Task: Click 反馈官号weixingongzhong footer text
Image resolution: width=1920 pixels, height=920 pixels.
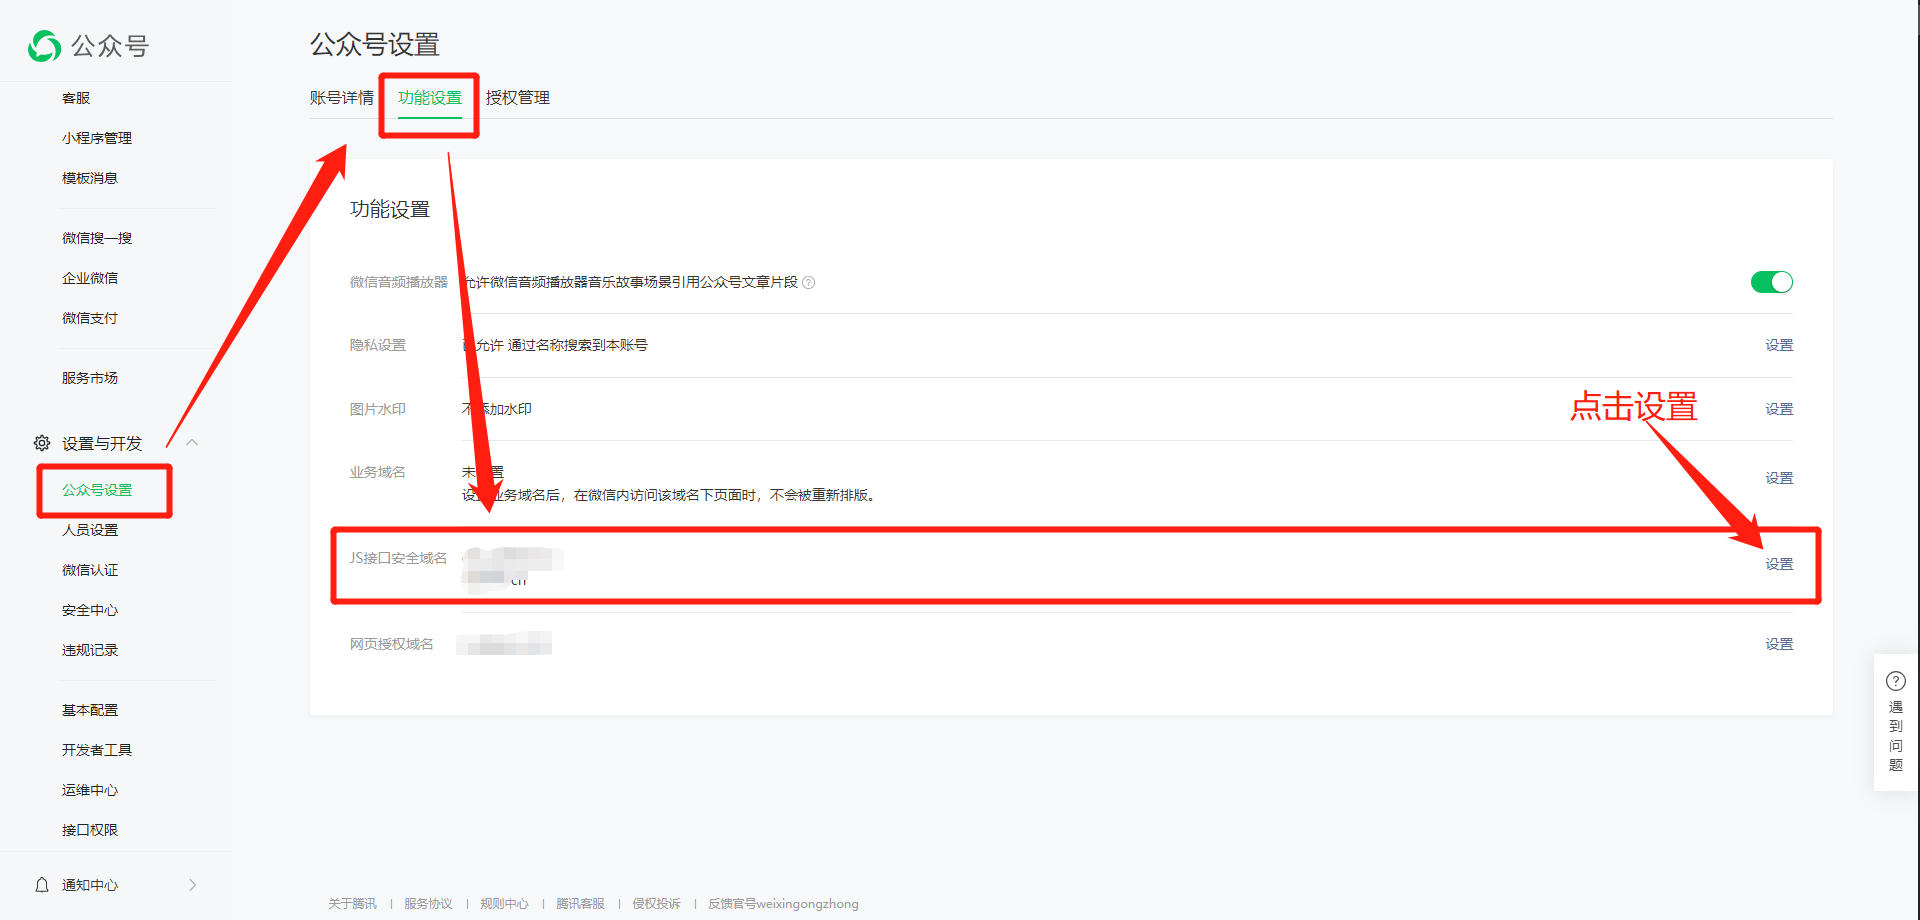Action: (783, 904)
